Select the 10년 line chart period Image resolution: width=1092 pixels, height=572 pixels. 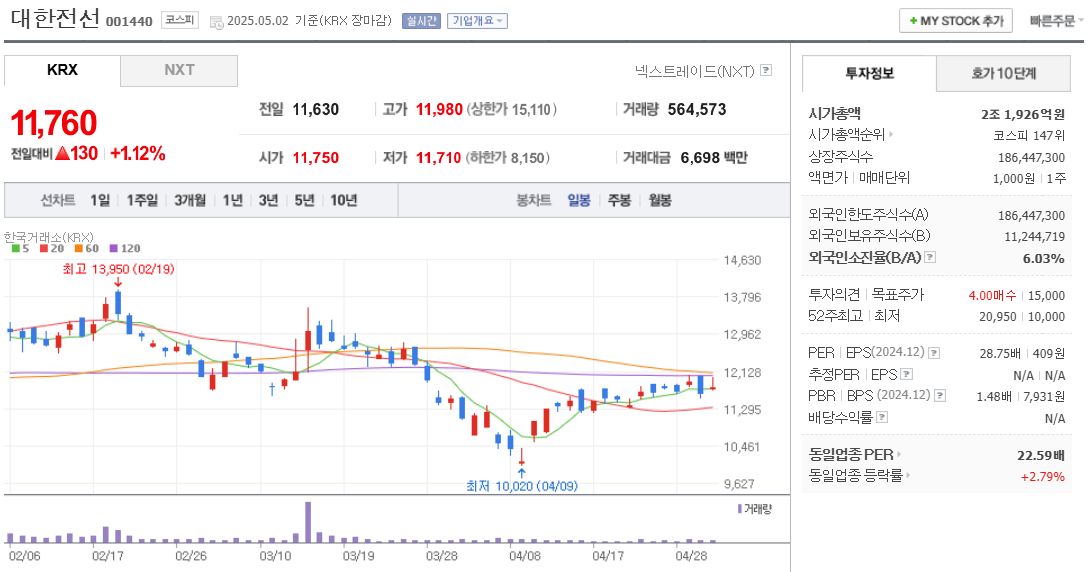pos(343,201)
